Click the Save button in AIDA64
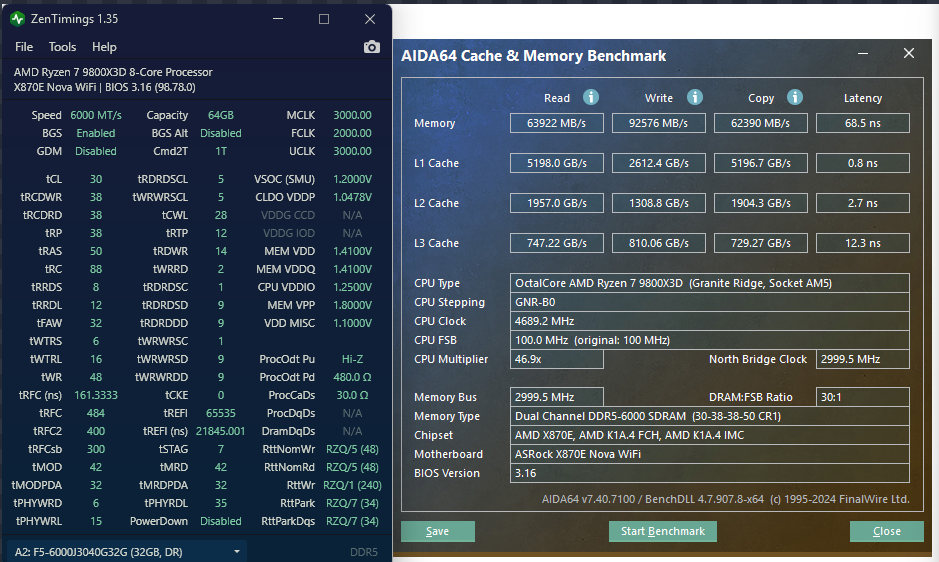Screen dimensions: 939x562 coord(438,531)
